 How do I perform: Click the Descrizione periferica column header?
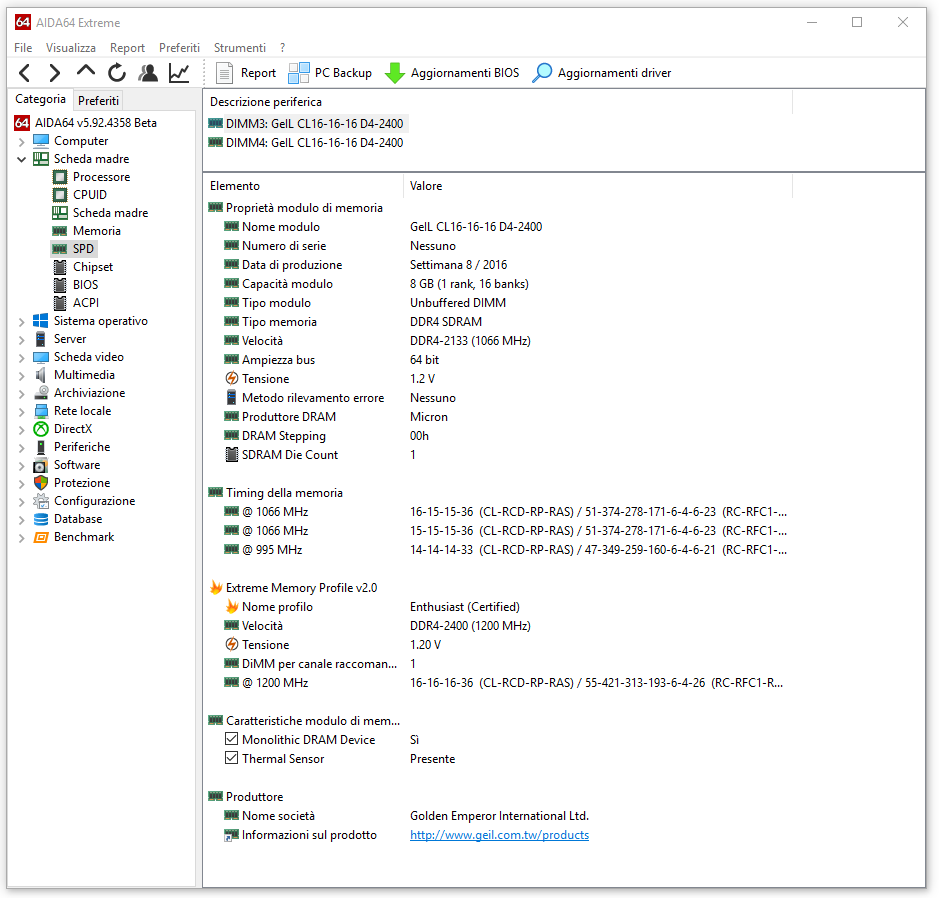pyautogui.click(x=498, y=102)
